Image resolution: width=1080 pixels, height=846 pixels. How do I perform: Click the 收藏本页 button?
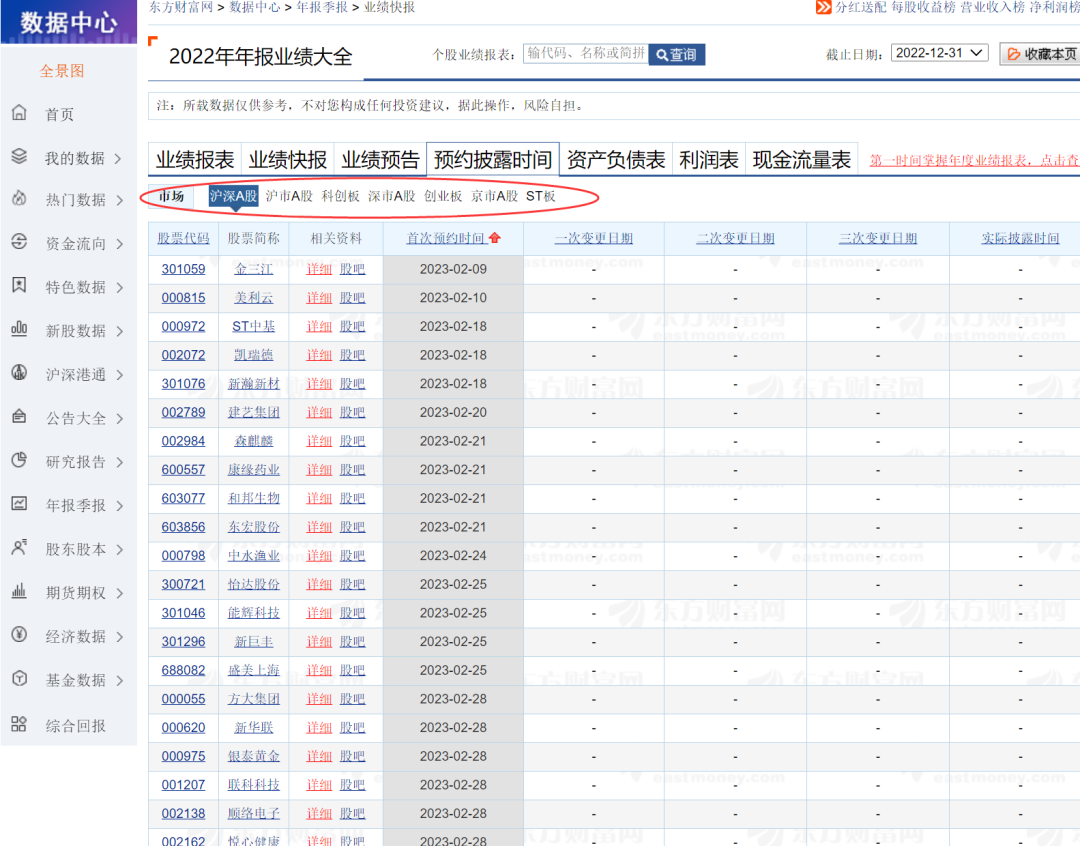coord(1040,54)
